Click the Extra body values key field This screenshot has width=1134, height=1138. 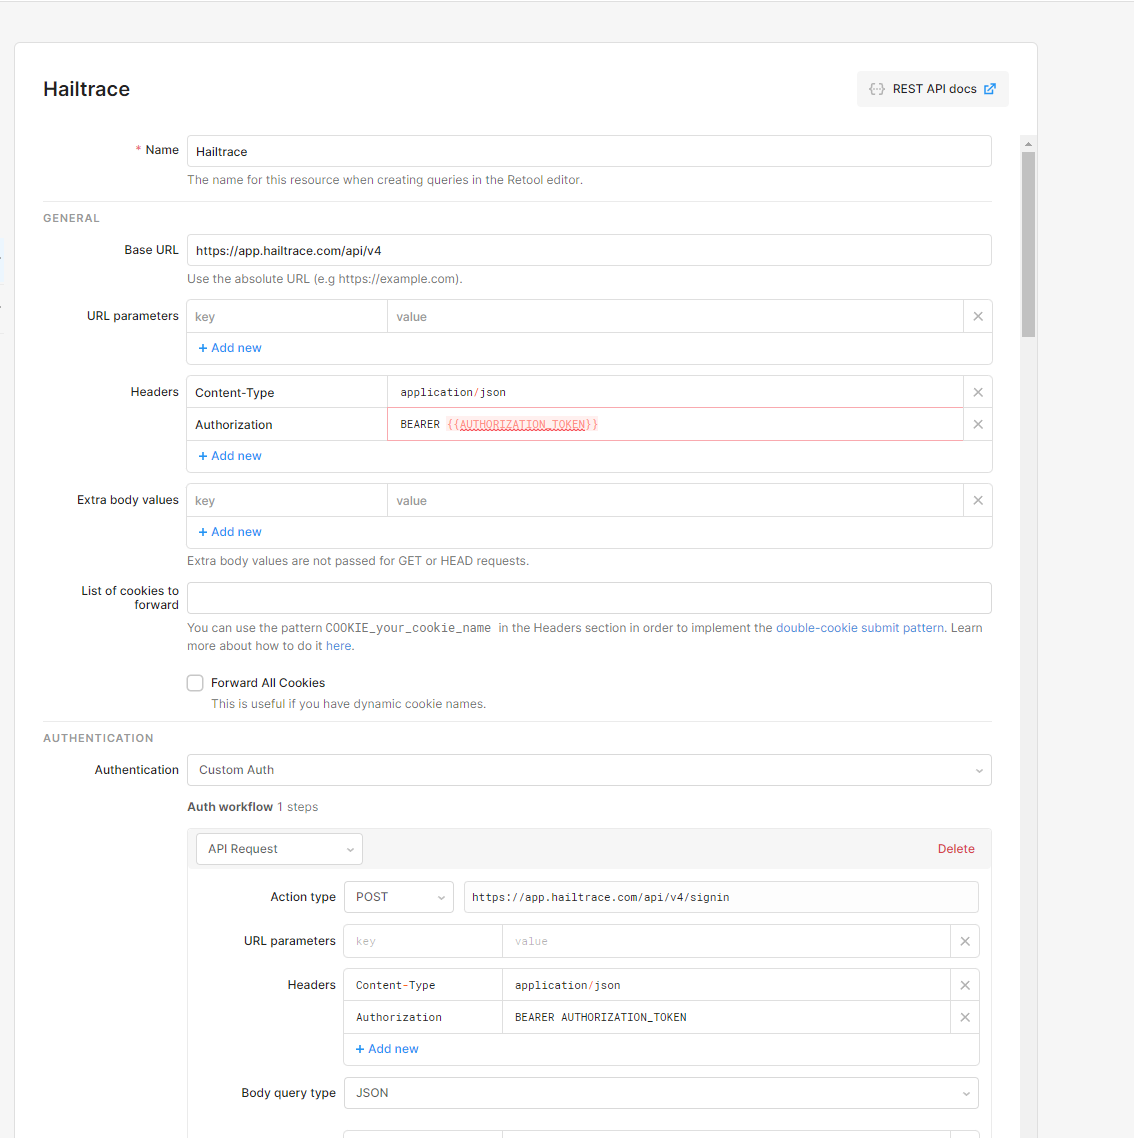(287, 501)
